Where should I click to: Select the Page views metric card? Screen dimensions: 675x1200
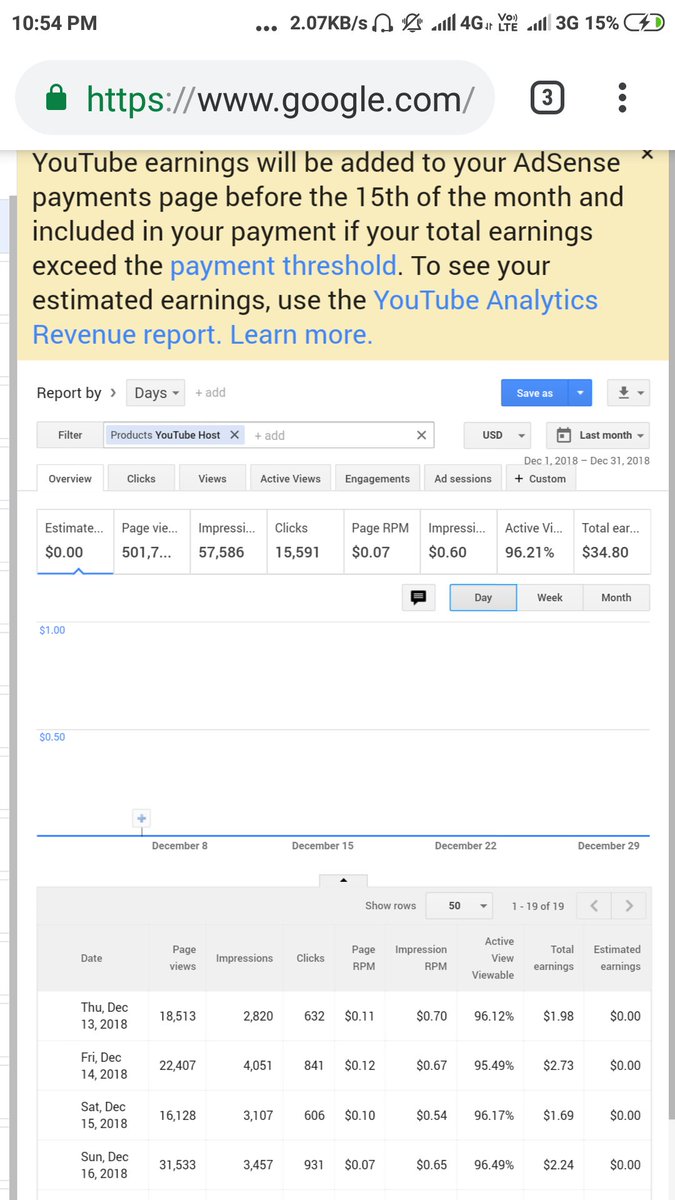point(152,540)
